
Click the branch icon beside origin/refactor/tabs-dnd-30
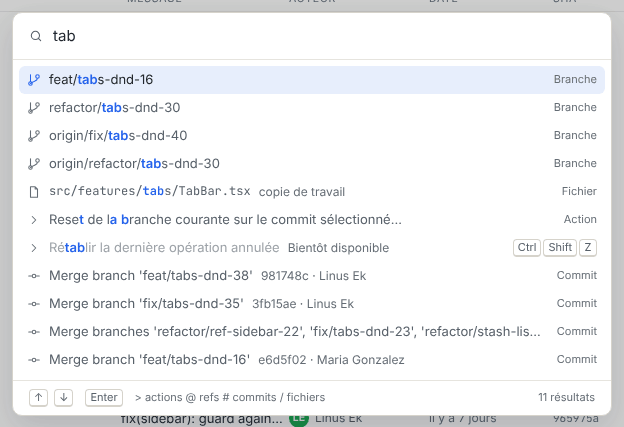coord(34,164)
